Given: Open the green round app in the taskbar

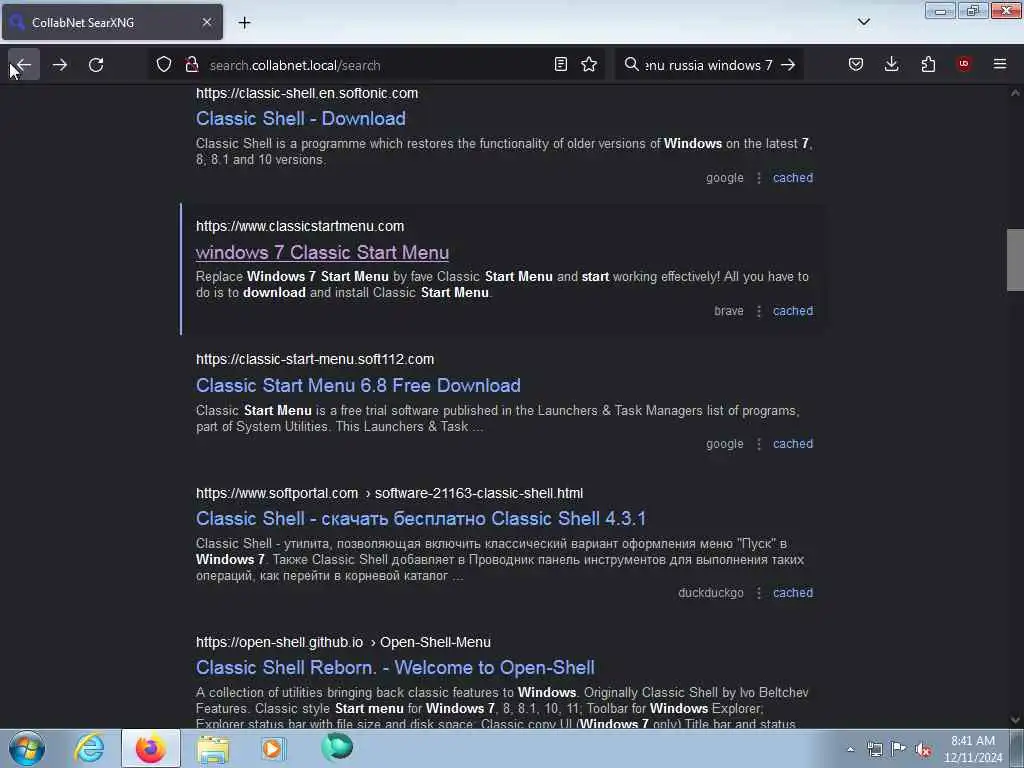Looking at the screenshot, I should (337, 747).
